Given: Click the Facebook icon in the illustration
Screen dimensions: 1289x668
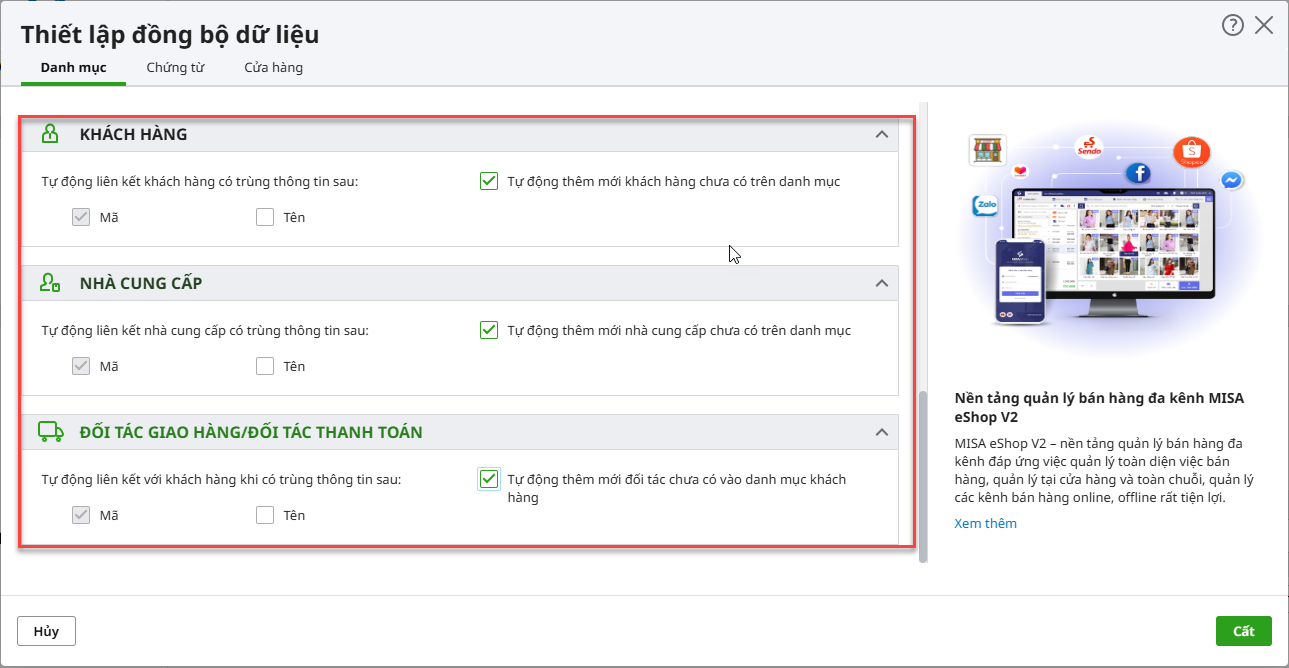Looking at the screenshot, I should coord(1137,174).
